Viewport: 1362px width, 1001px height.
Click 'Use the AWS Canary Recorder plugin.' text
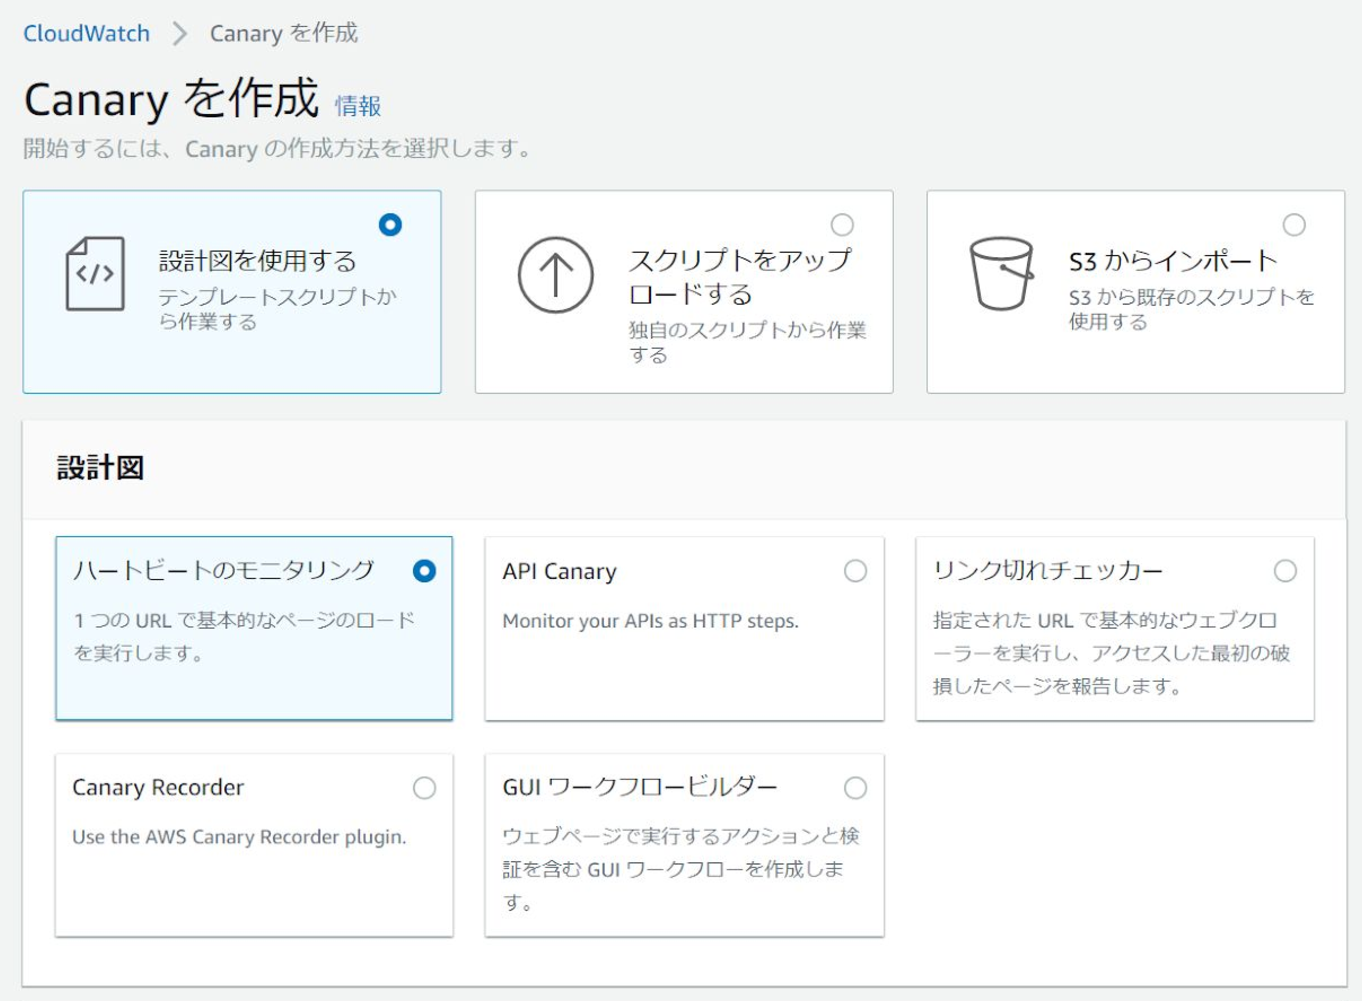click(x=239, y=837)
